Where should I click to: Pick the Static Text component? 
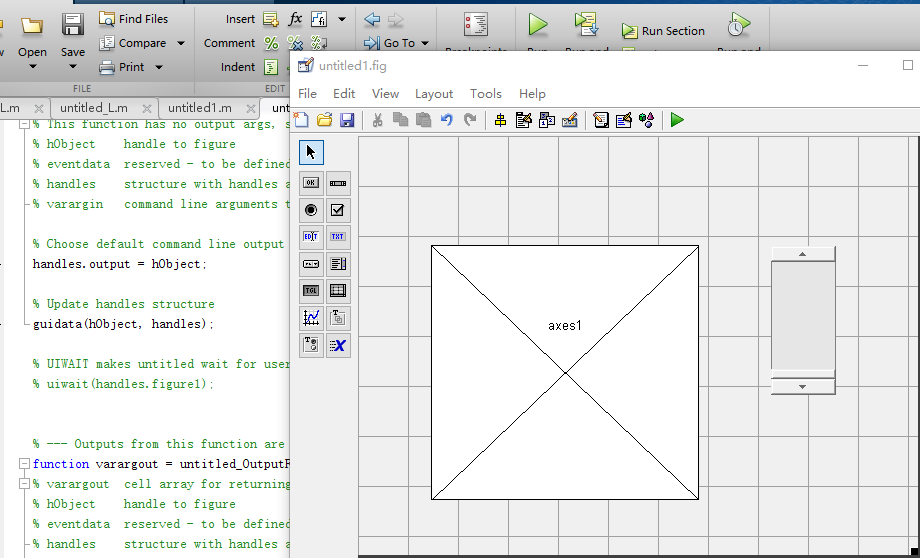tap(338, 236)
